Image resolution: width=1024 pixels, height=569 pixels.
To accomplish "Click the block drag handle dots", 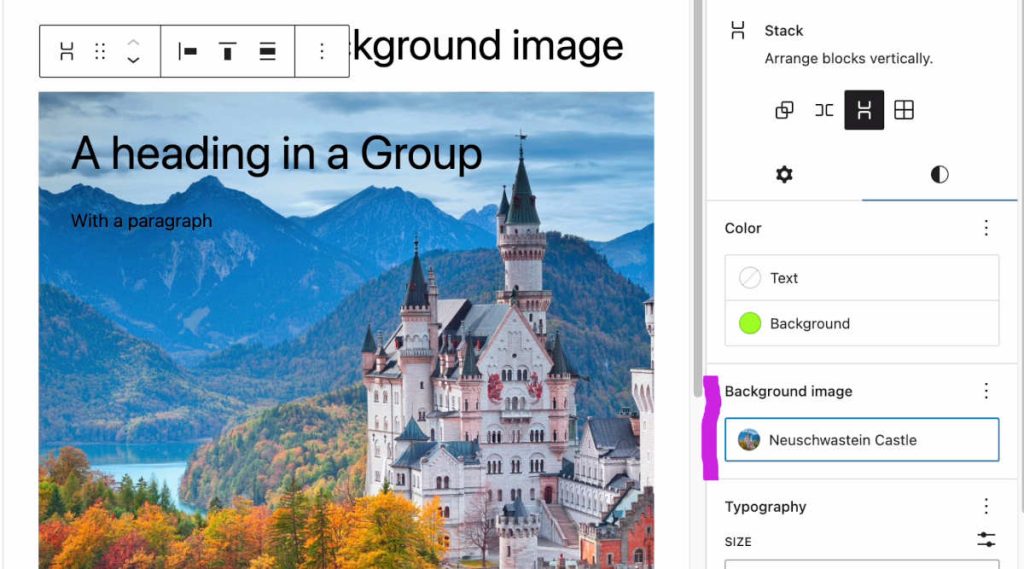I will tap(100, 51).
